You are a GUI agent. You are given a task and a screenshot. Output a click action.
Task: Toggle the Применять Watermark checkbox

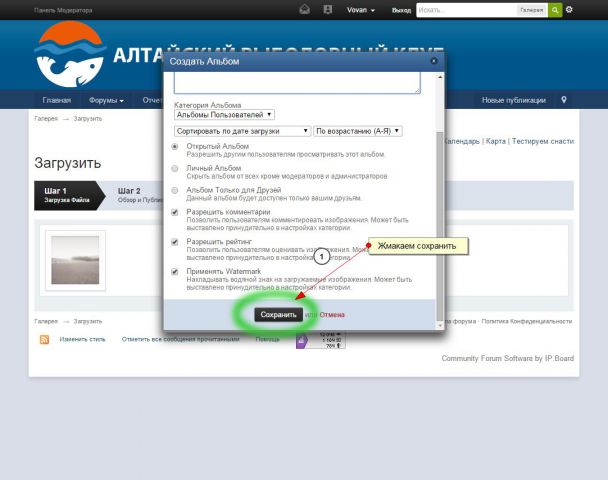tap(176, 271)
